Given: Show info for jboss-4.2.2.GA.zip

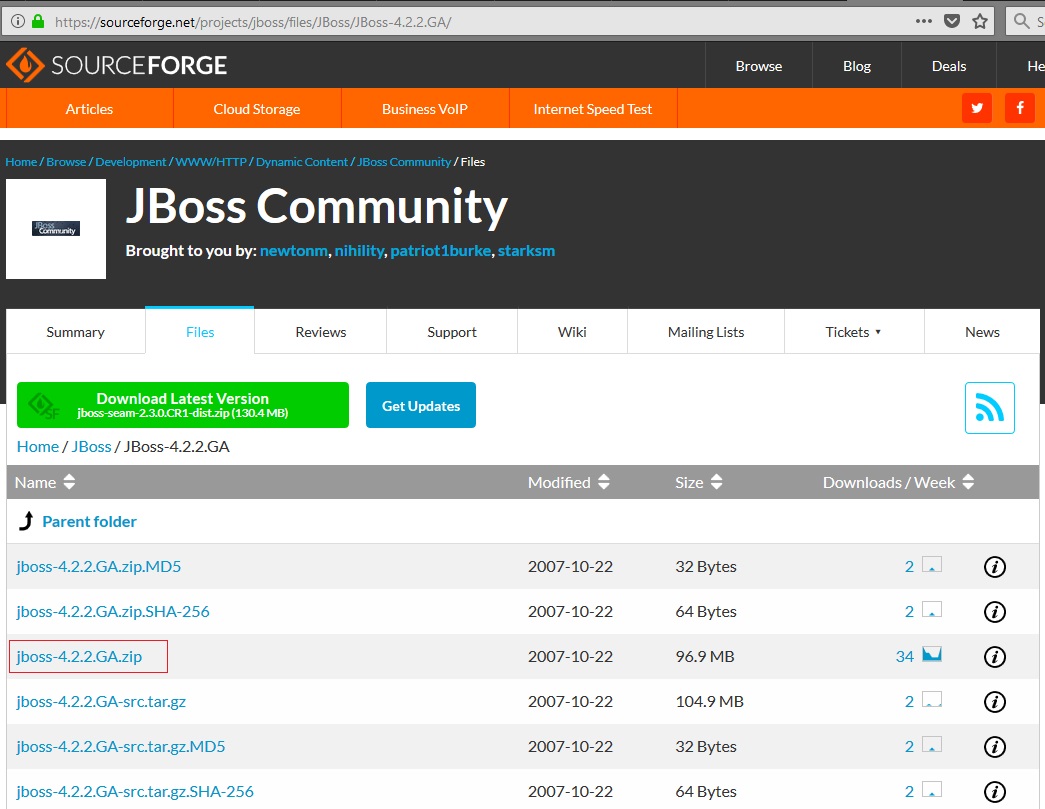Looking at the screenshot, I should (994, 657).
